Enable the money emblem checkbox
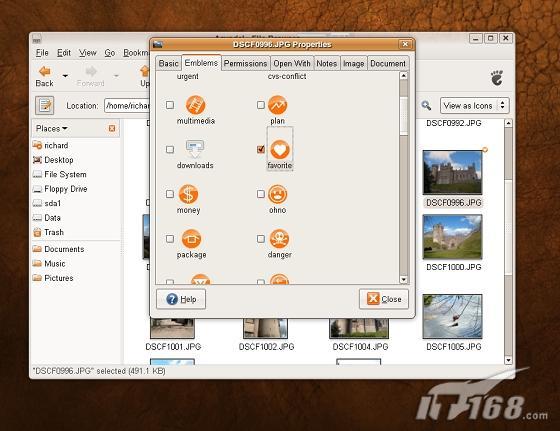This screenshot has height=431, width=560. [x=170, y=194]
